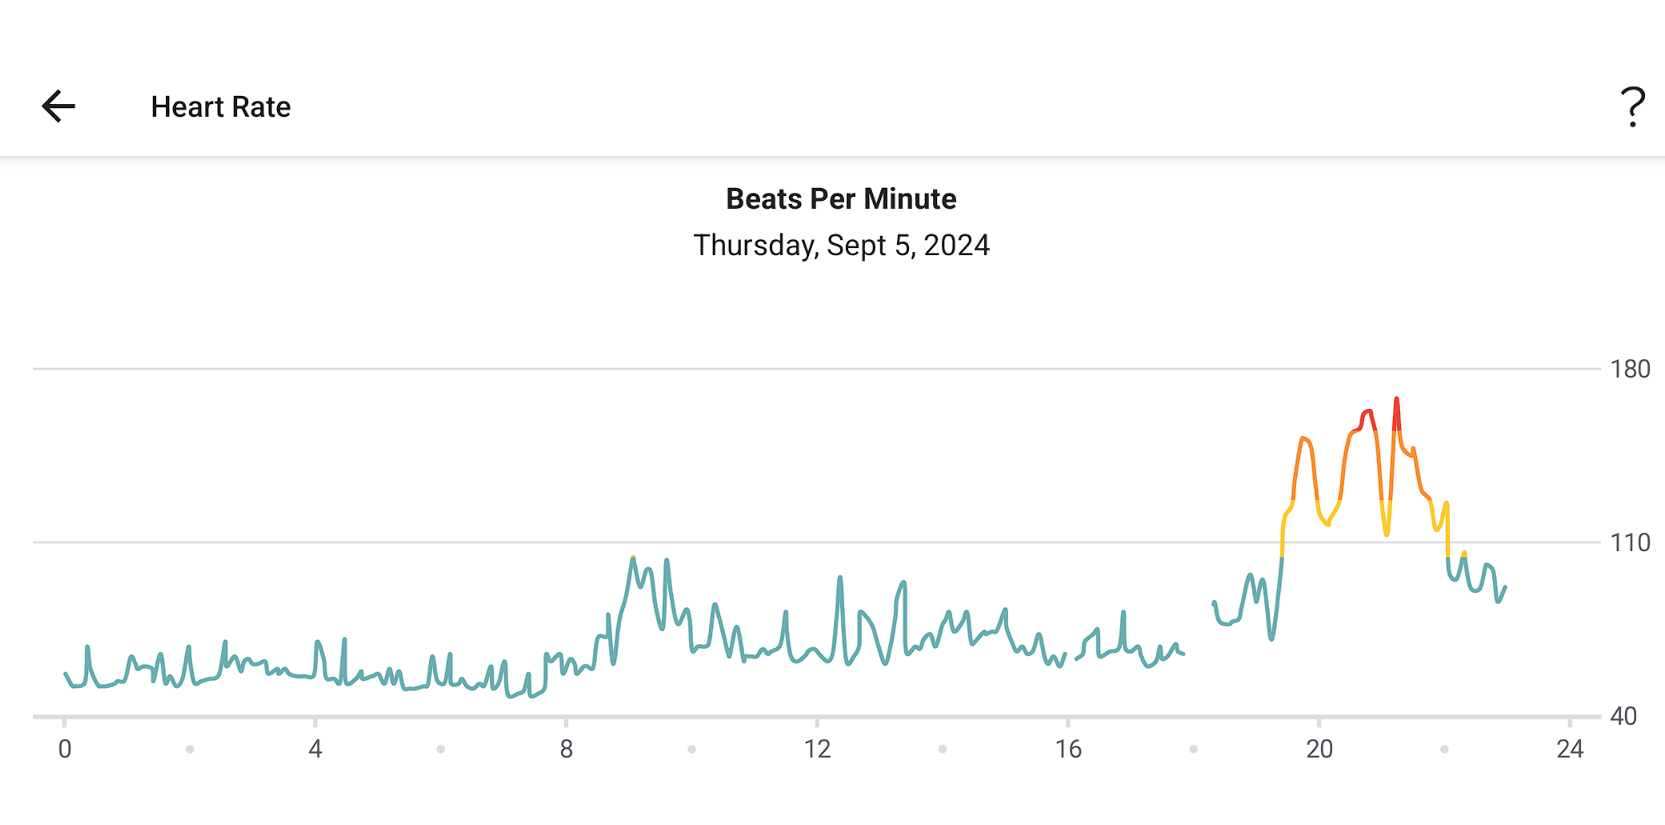Click the 110 y-axis label

point(1629,543)
